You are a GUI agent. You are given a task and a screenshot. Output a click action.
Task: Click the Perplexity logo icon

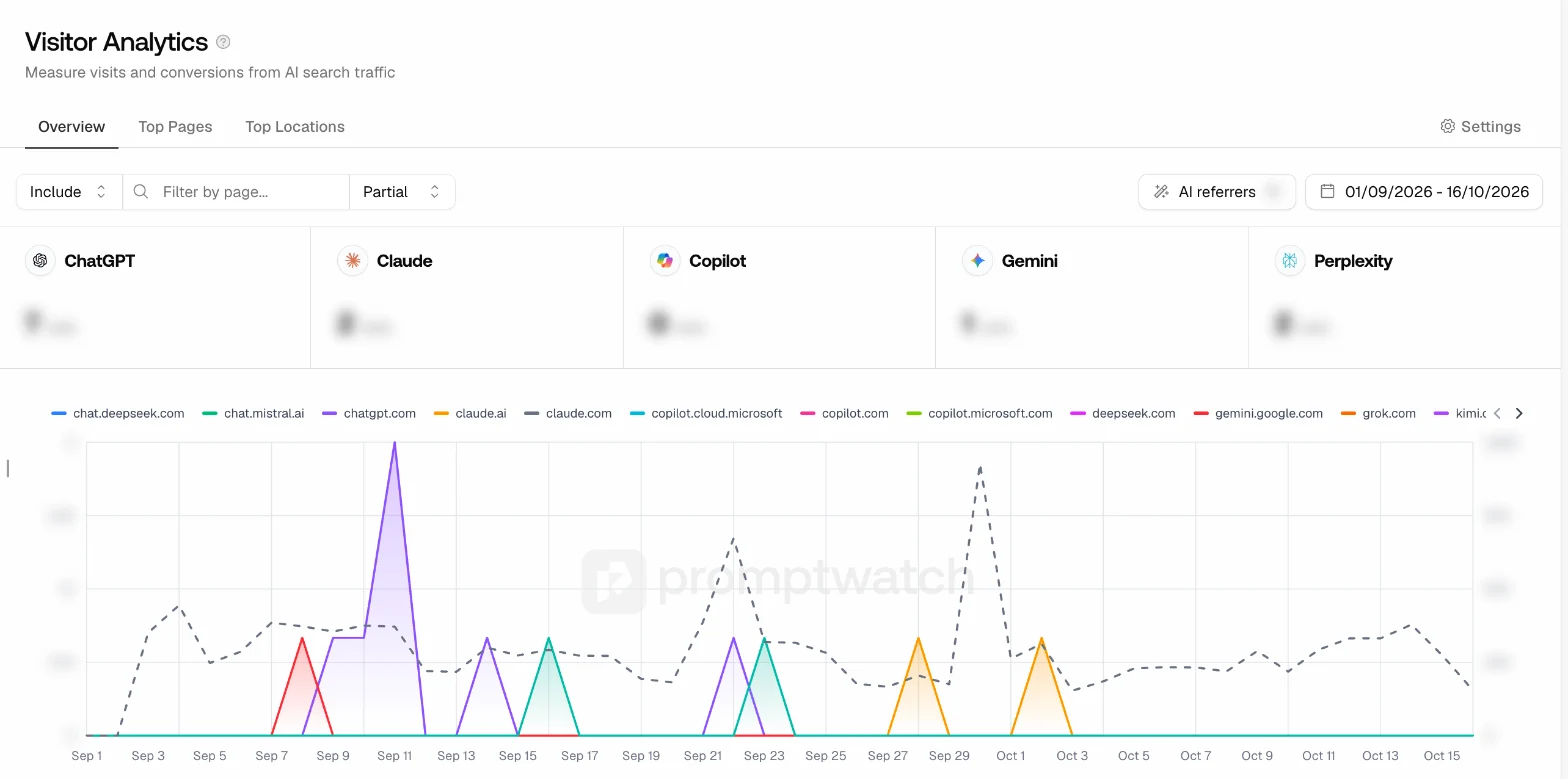point(1289,261)
